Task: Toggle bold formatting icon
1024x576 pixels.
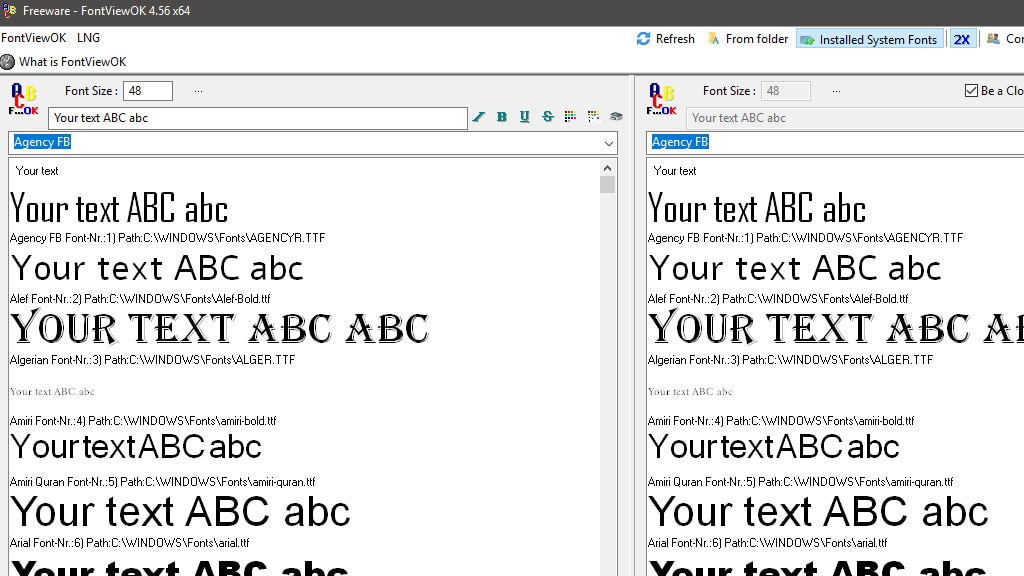Action: pyautogui.click(x=502, y=117)
